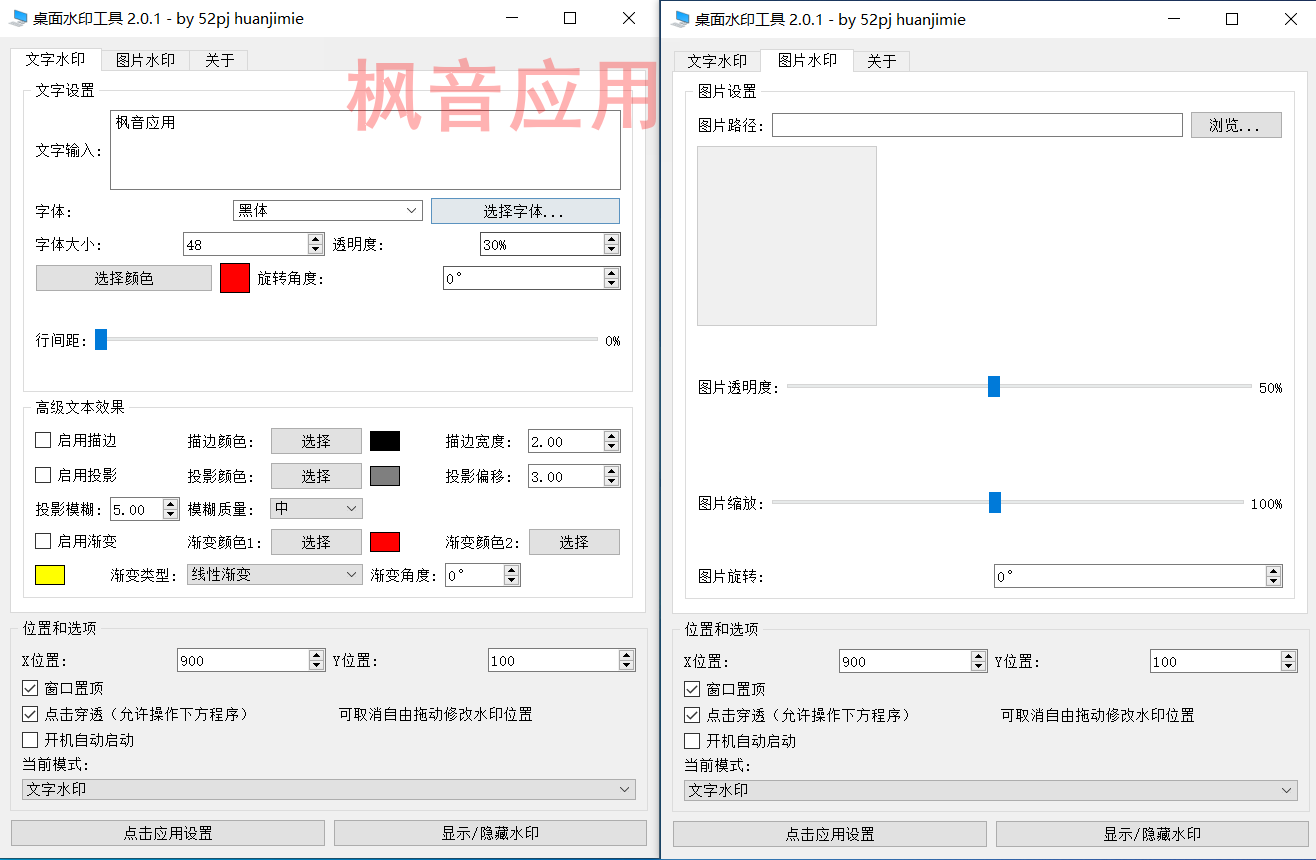Open 渐变类型 dropdown showing 线性渐变
Screen dimensions: 1316x860
click(x=275, y=575)
